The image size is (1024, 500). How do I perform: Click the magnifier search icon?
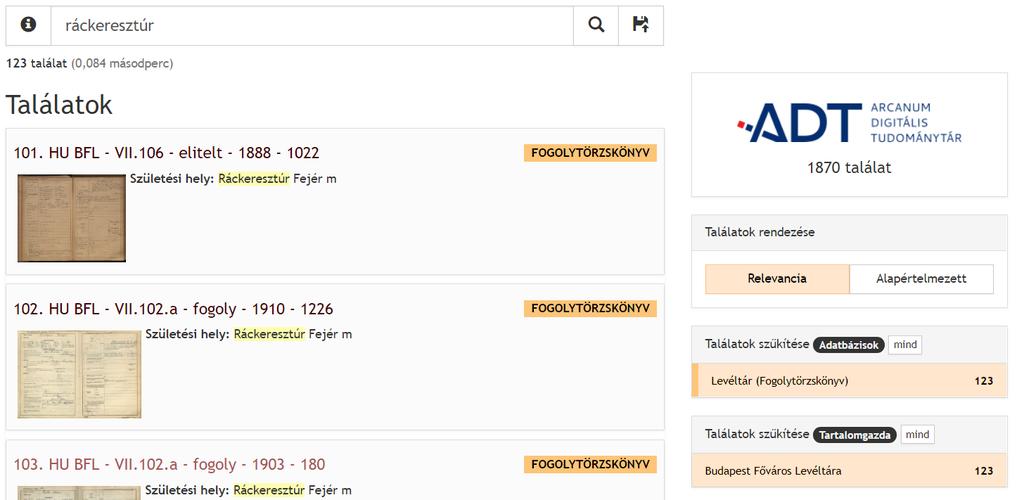tap(596, 25)
